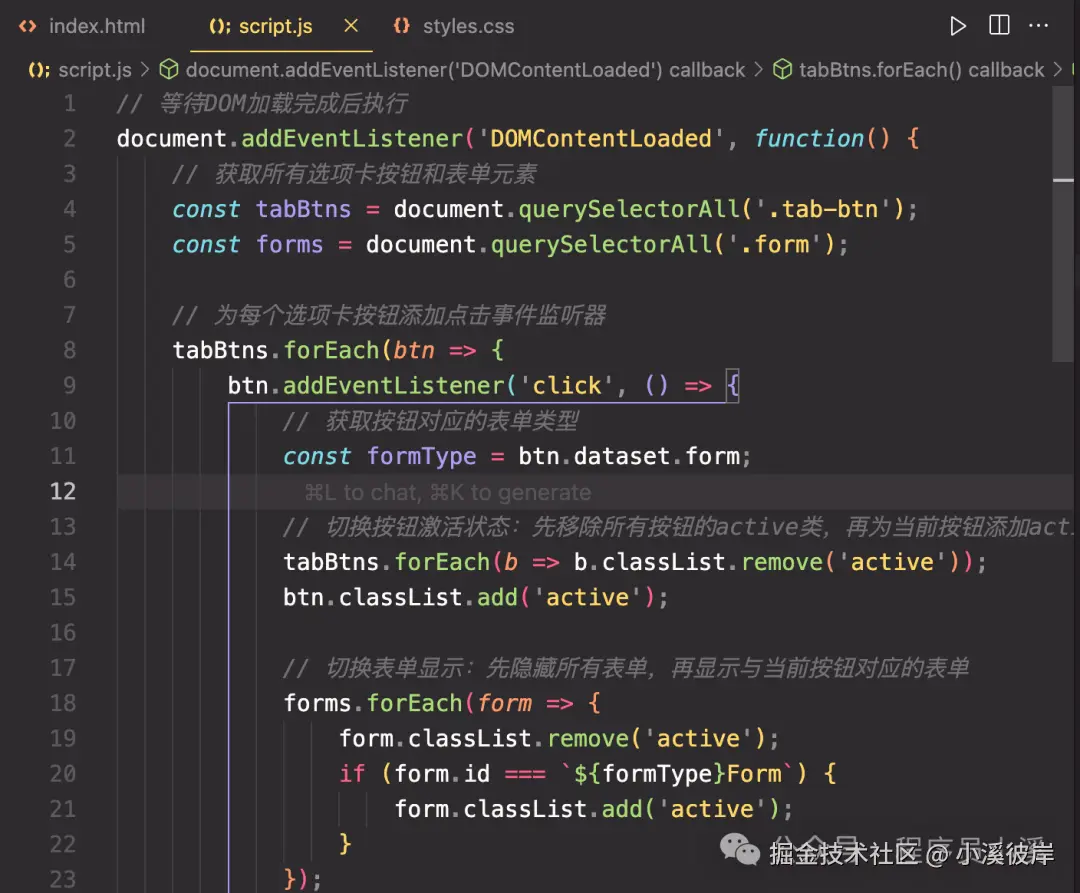The height and width of the screenshot is (893, 1080).
Task: Click the 'click' event string on line 9
Action: coord(566,386)
